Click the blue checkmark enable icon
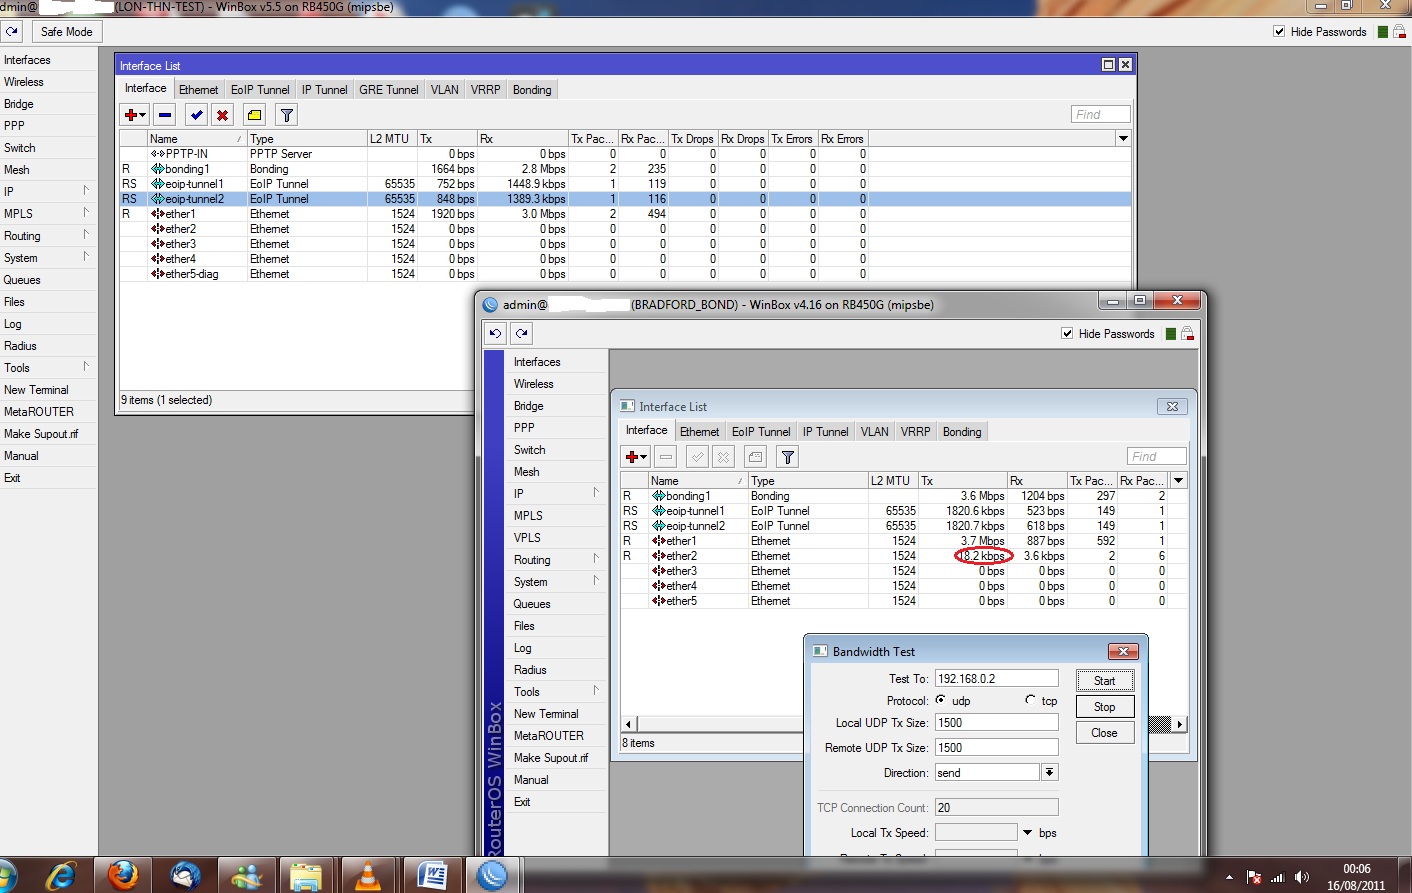 pos(197,115)
